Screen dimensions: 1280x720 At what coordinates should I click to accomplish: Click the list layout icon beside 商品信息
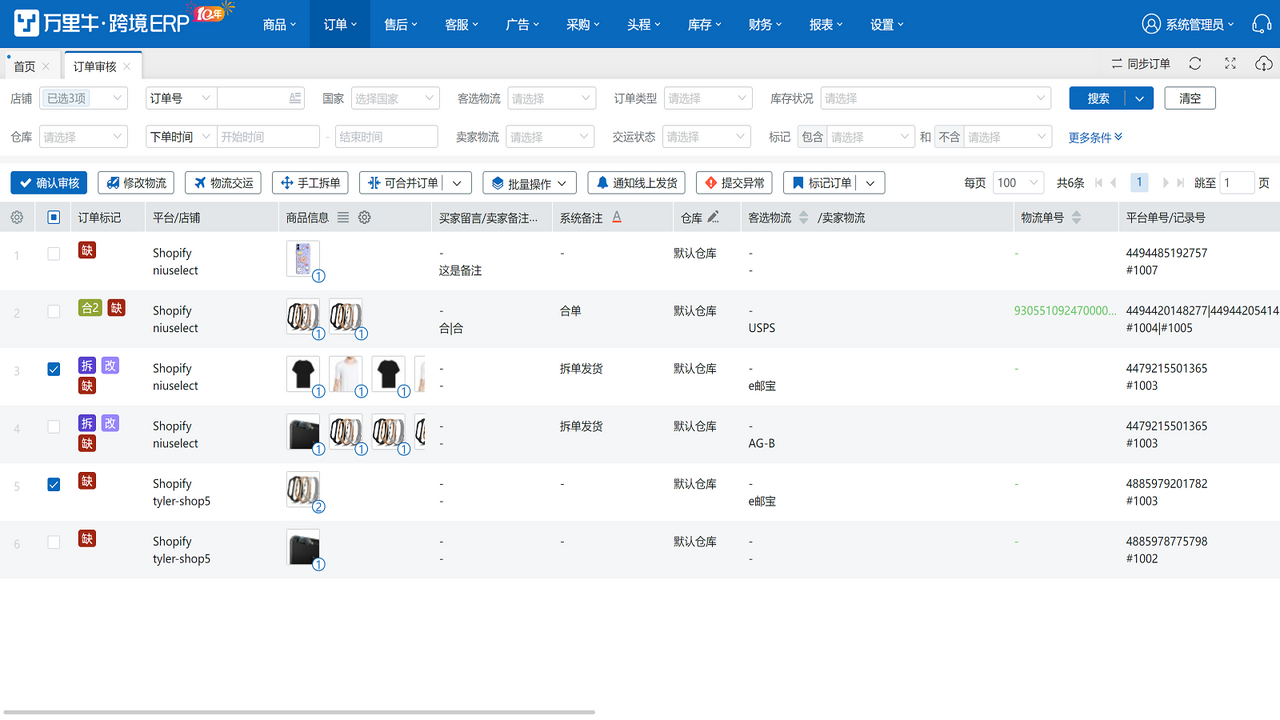coord(343,217)
